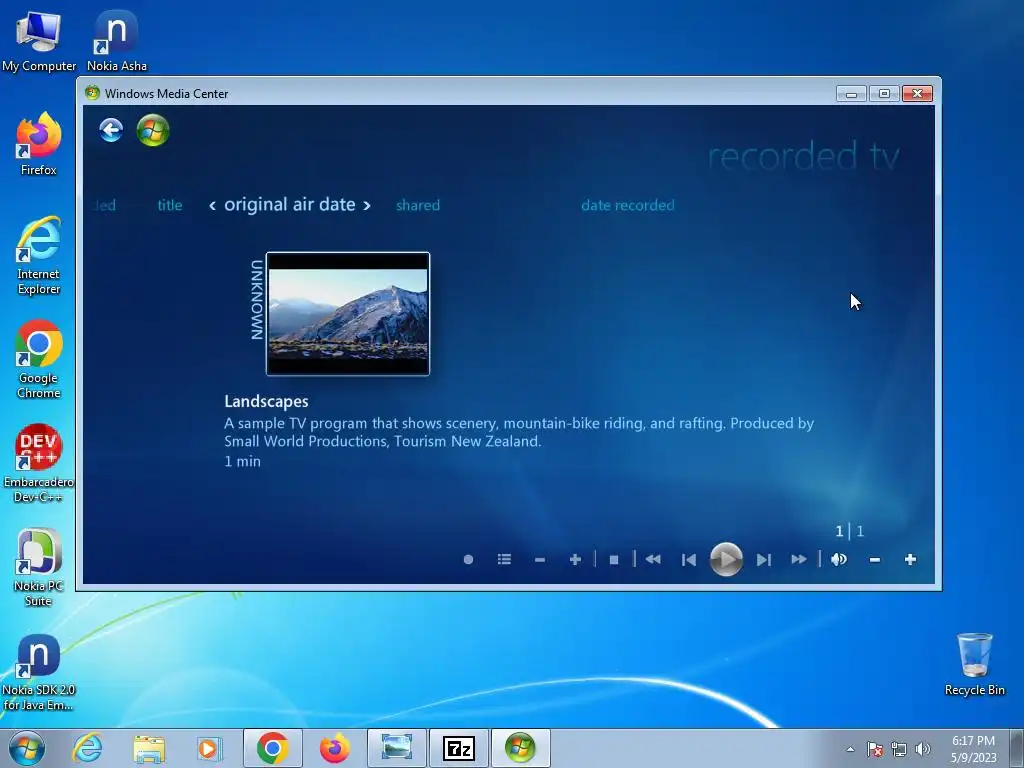Open Windows Media Player in taskbar
1024x768 pixels.
[x=209, y=748]
